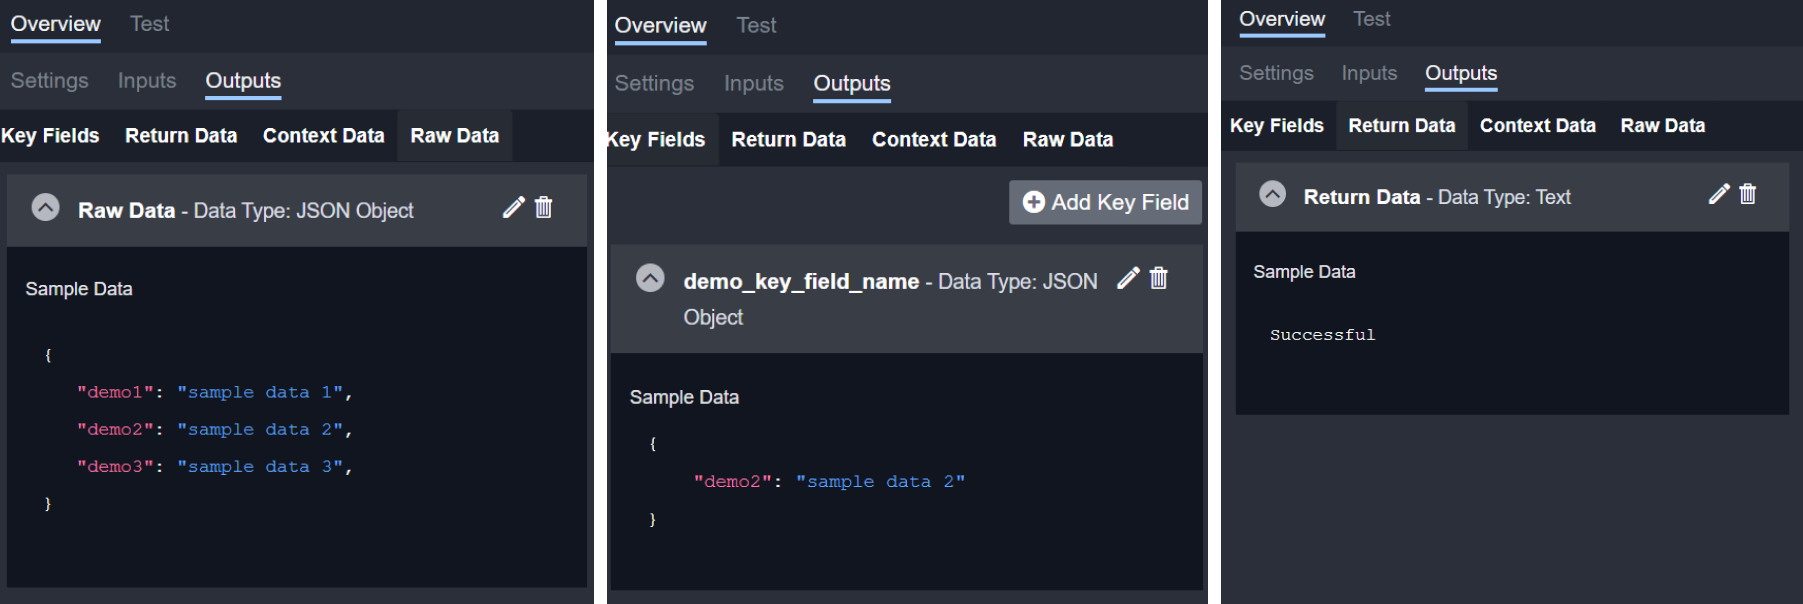This screenshot has width=1803, height=604.
Task: Click the "Successful" sample data text
Action: (1322, 335)
